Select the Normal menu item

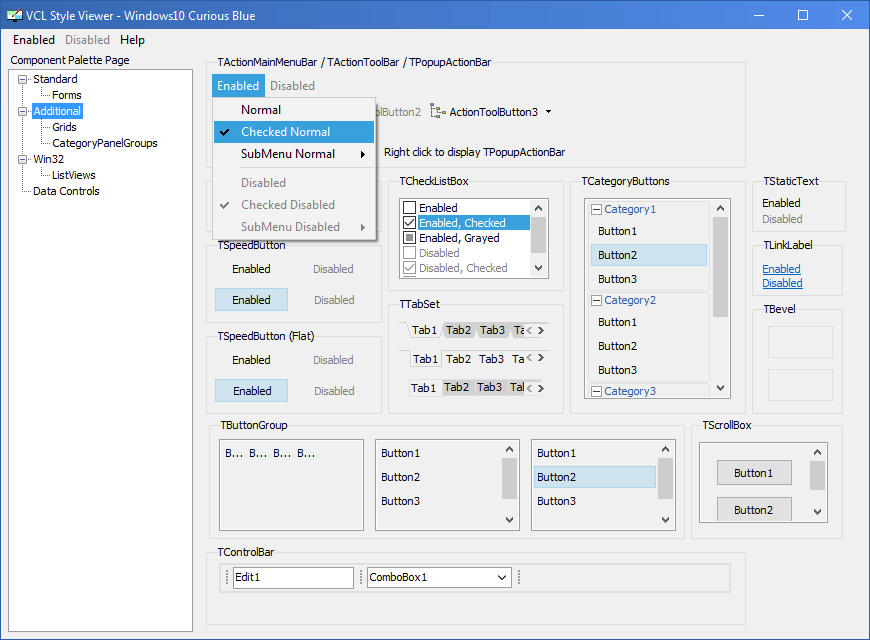[x=294, y=110]
